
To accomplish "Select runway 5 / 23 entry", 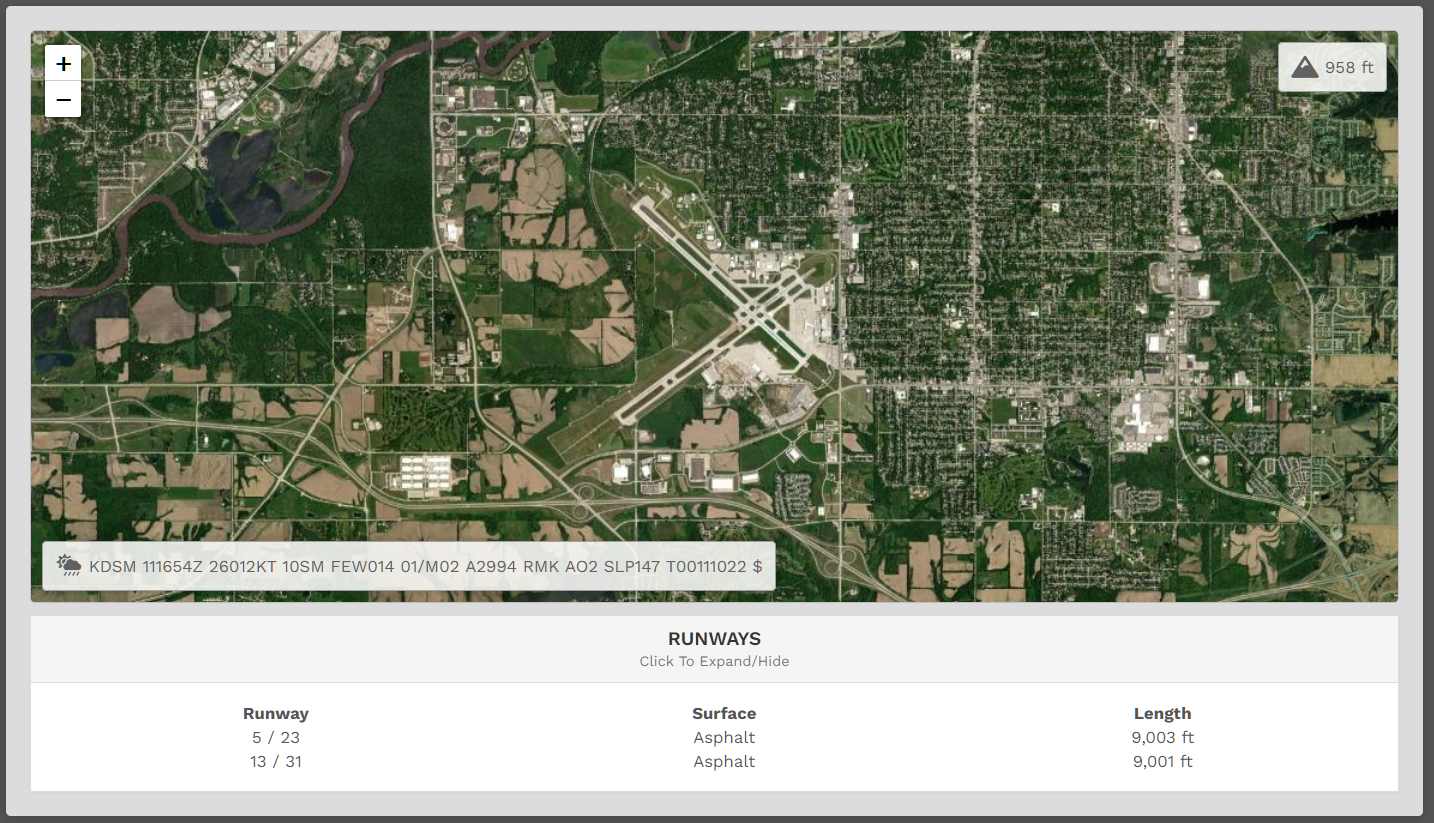I will point(276,738).
